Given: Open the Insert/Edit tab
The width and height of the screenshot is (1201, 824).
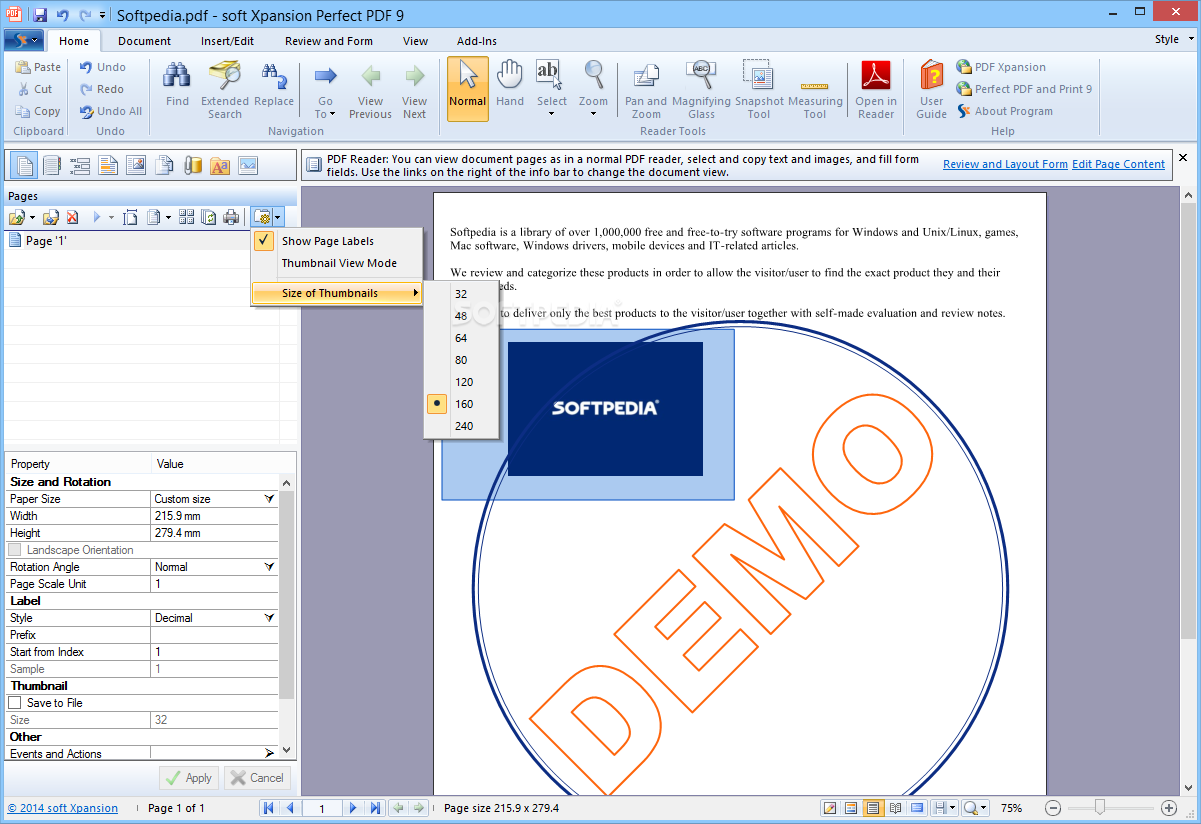Looking at the screenshot, I should click(227, 41).
